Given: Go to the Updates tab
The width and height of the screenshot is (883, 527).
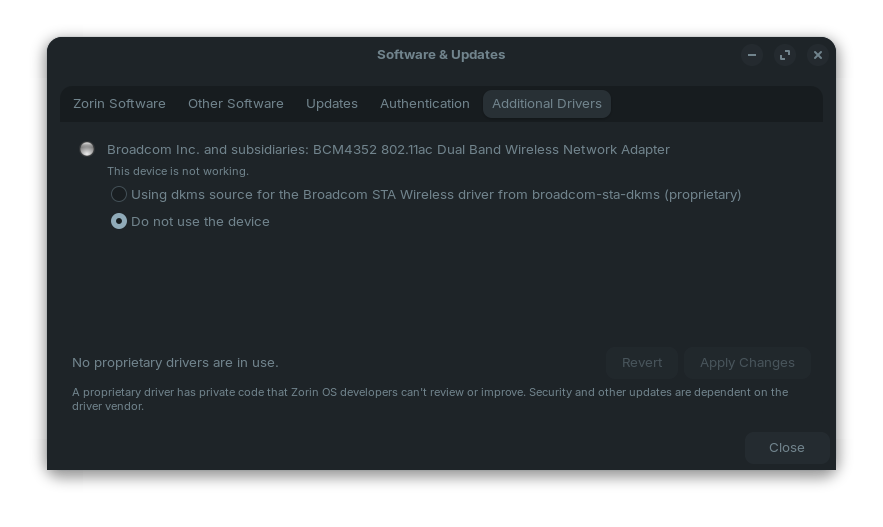Looking at the screenshot, I should [331, 104].
